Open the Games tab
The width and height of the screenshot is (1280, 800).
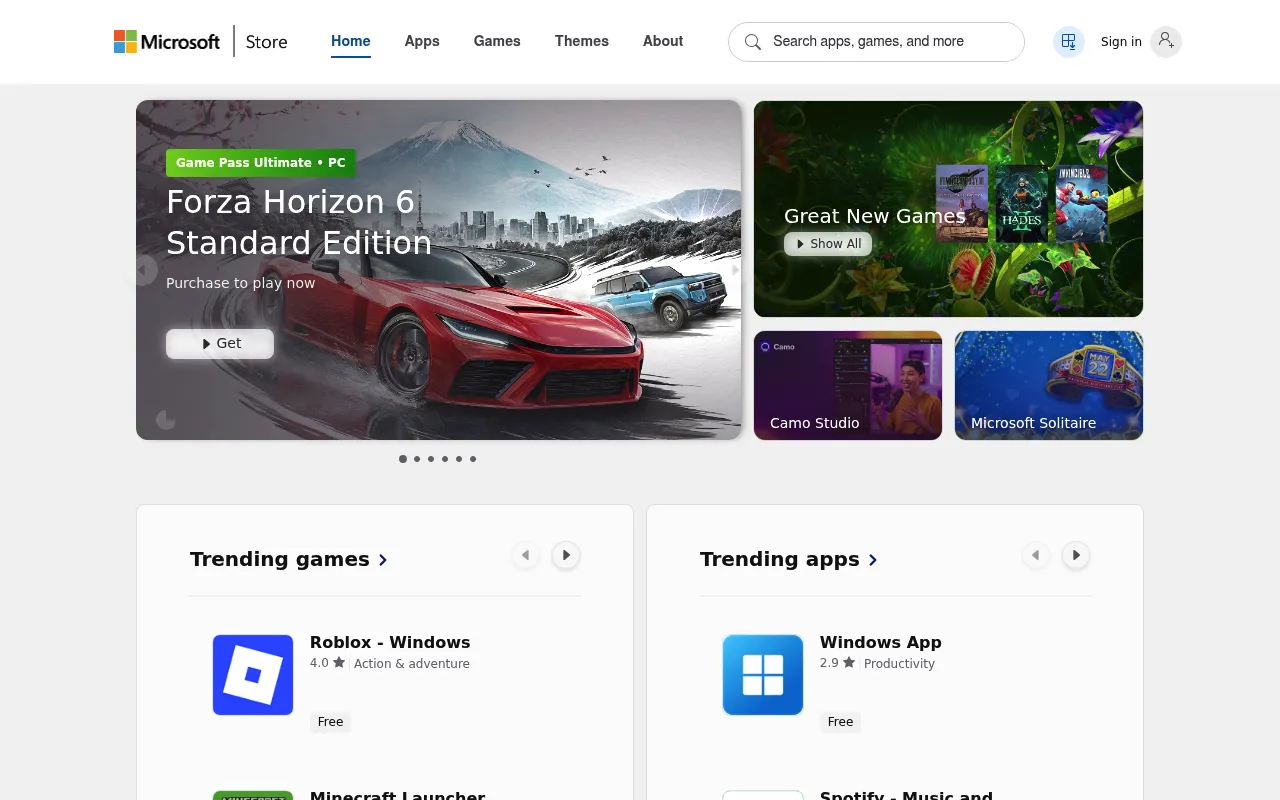point(497,41)
